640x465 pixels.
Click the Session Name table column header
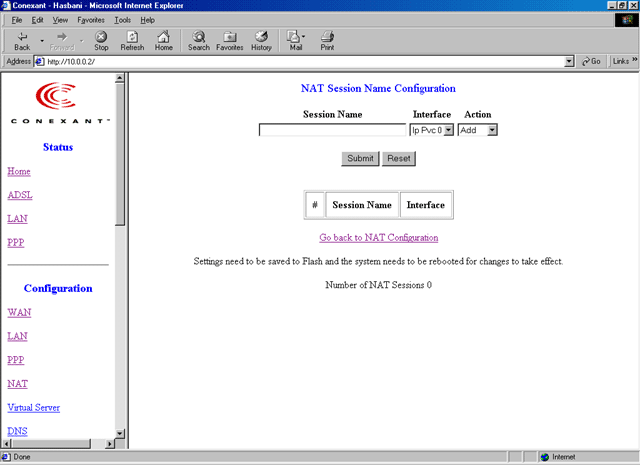[362, 205]
